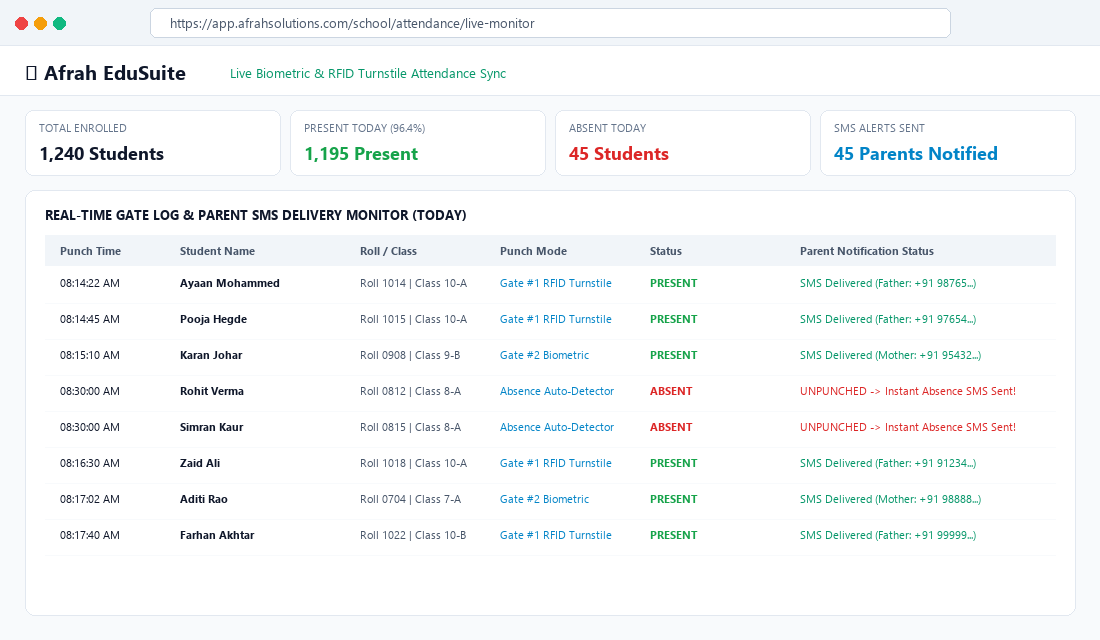The image size is (1100, 640).
Task: Open Gate #2 Biometric link for Karan Johar
Action: pyautogui.click(x=544, y=355)
